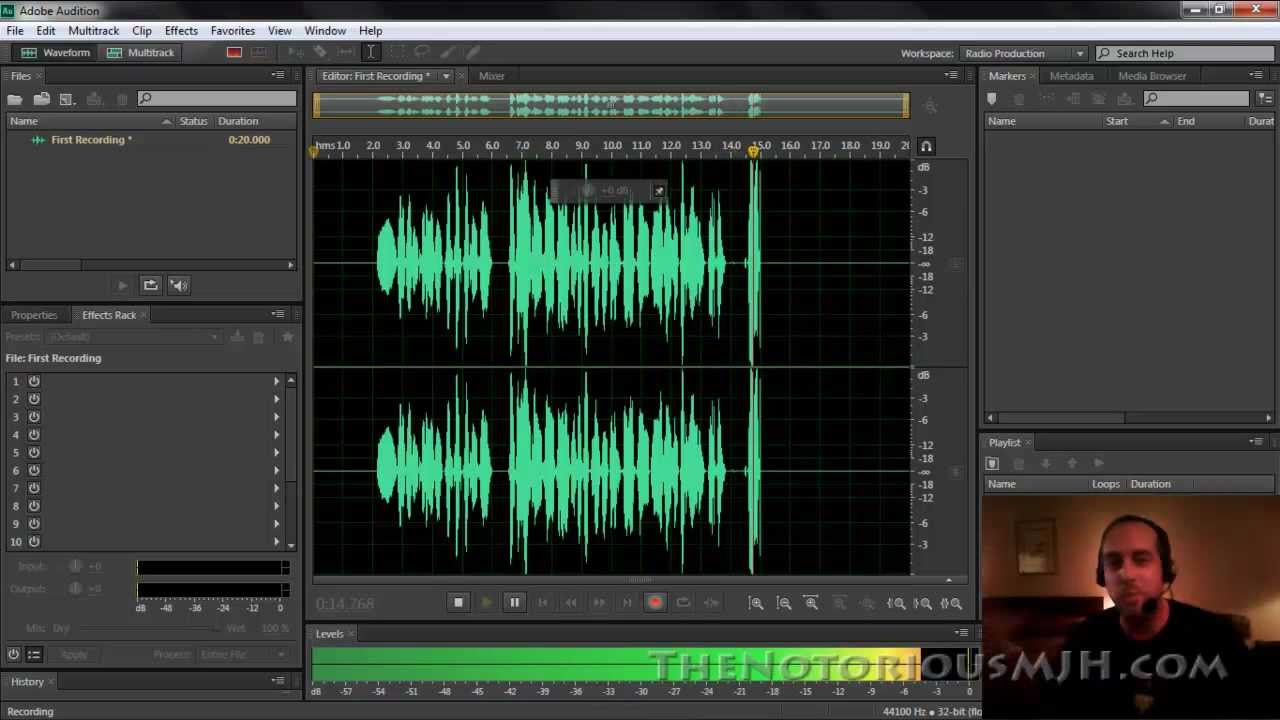Screen dimensions: 1280x720
Task: Select the Time Selection tool
Action: point(370,52)
